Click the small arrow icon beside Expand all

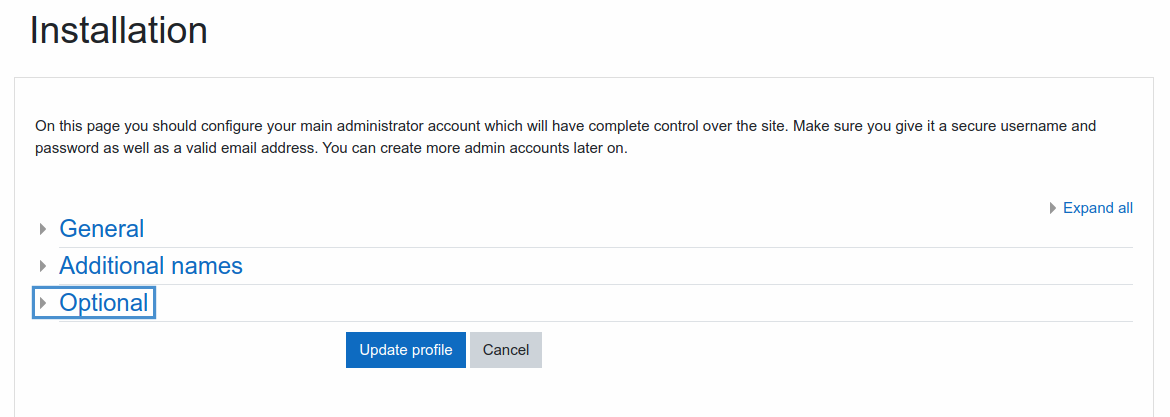click(x=1053, y=208)
